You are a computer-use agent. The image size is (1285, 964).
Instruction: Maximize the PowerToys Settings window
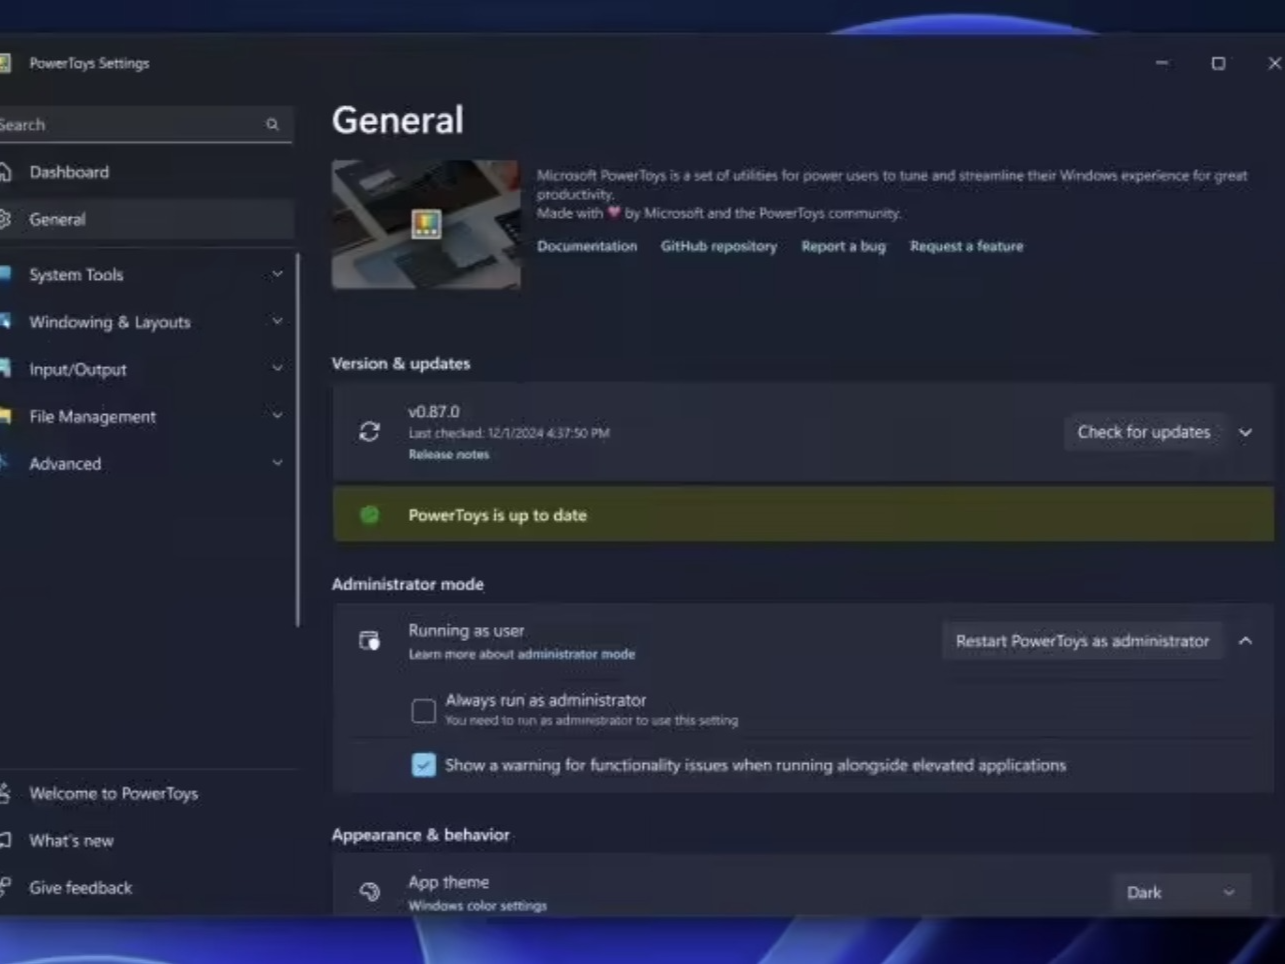pos(1218,63)
